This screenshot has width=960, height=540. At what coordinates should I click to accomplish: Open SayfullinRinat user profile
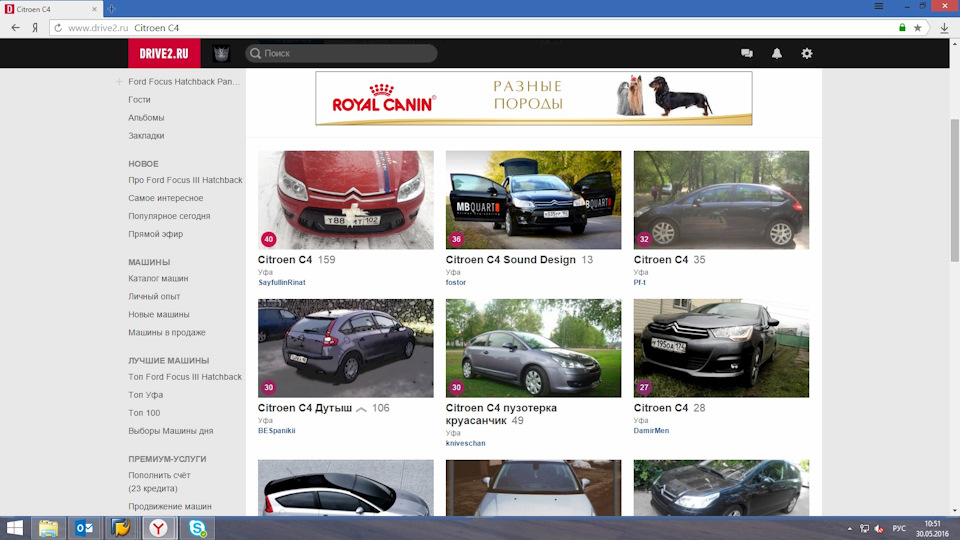[x=282, y=282]
